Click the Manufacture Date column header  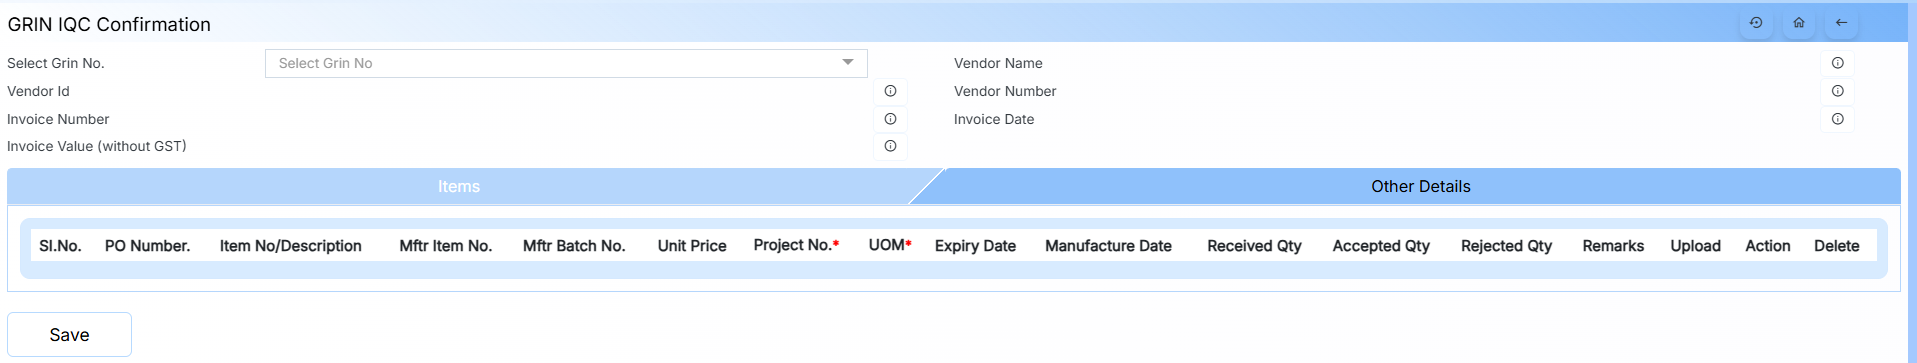[x=1108, y=246]
